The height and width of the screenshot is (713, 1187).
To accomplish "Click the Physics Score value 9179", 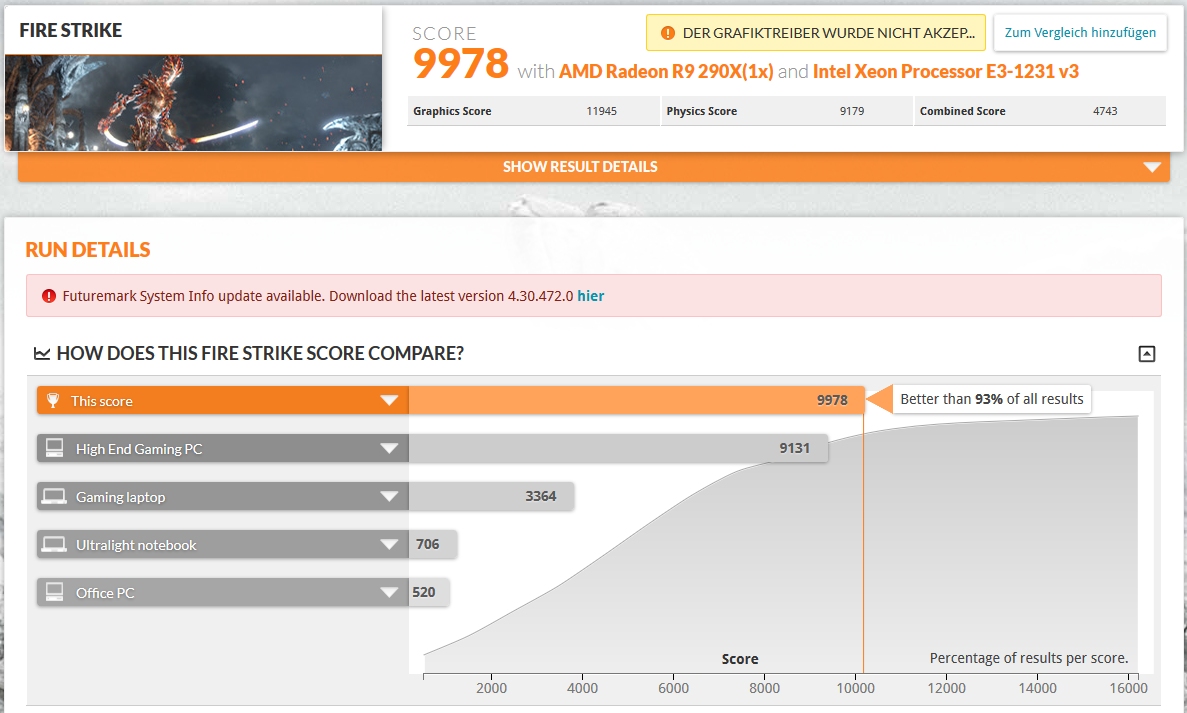I will click(852, 111).
